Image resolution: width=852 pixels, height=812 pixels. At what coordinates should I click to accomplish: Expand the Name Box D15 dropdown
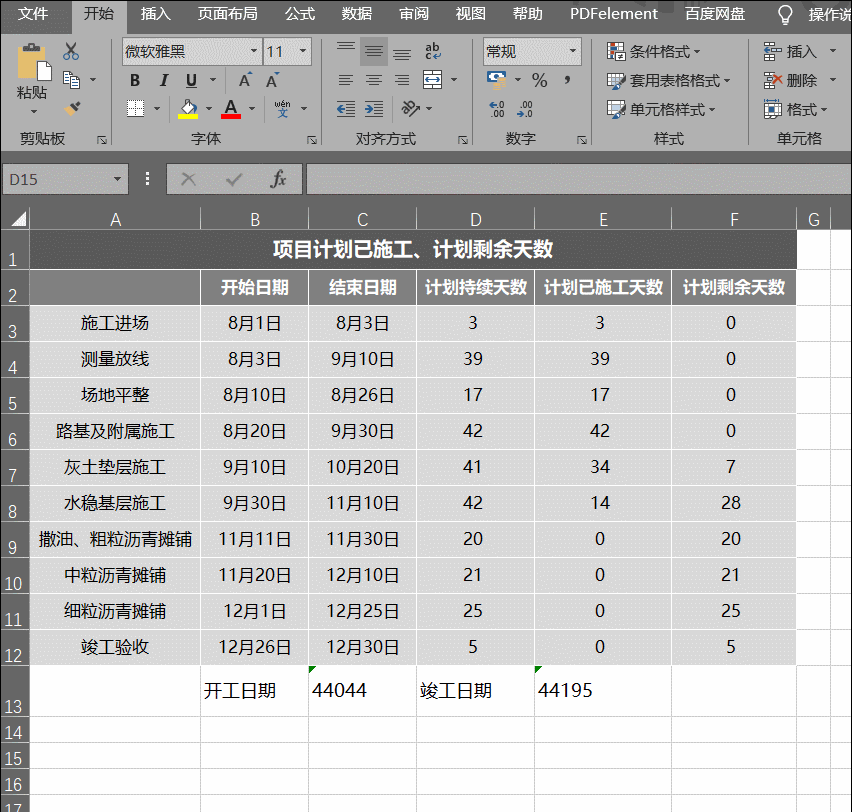point(117,179)
